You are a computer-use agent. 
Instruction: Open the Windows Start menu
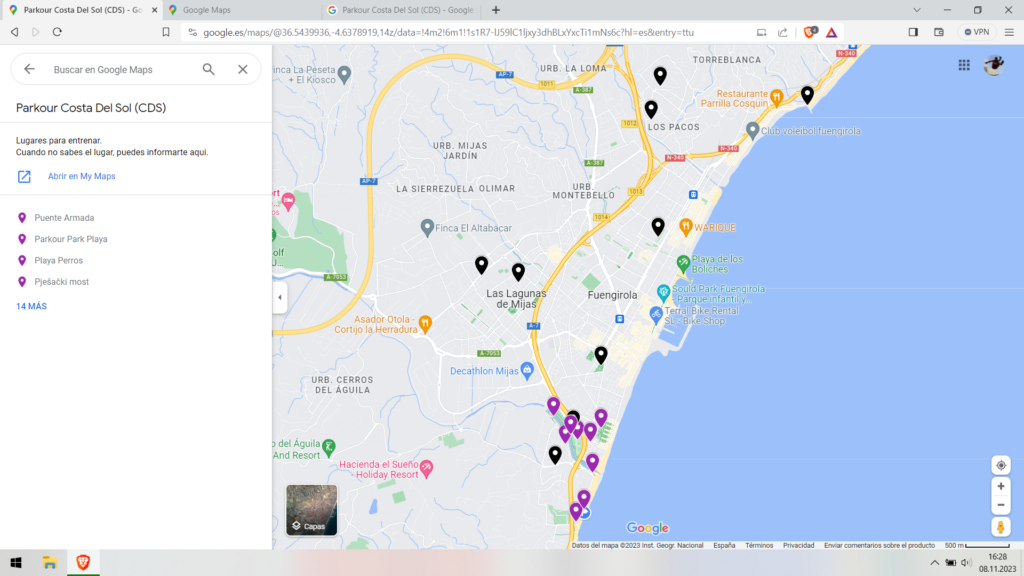(x=16, y=564)
